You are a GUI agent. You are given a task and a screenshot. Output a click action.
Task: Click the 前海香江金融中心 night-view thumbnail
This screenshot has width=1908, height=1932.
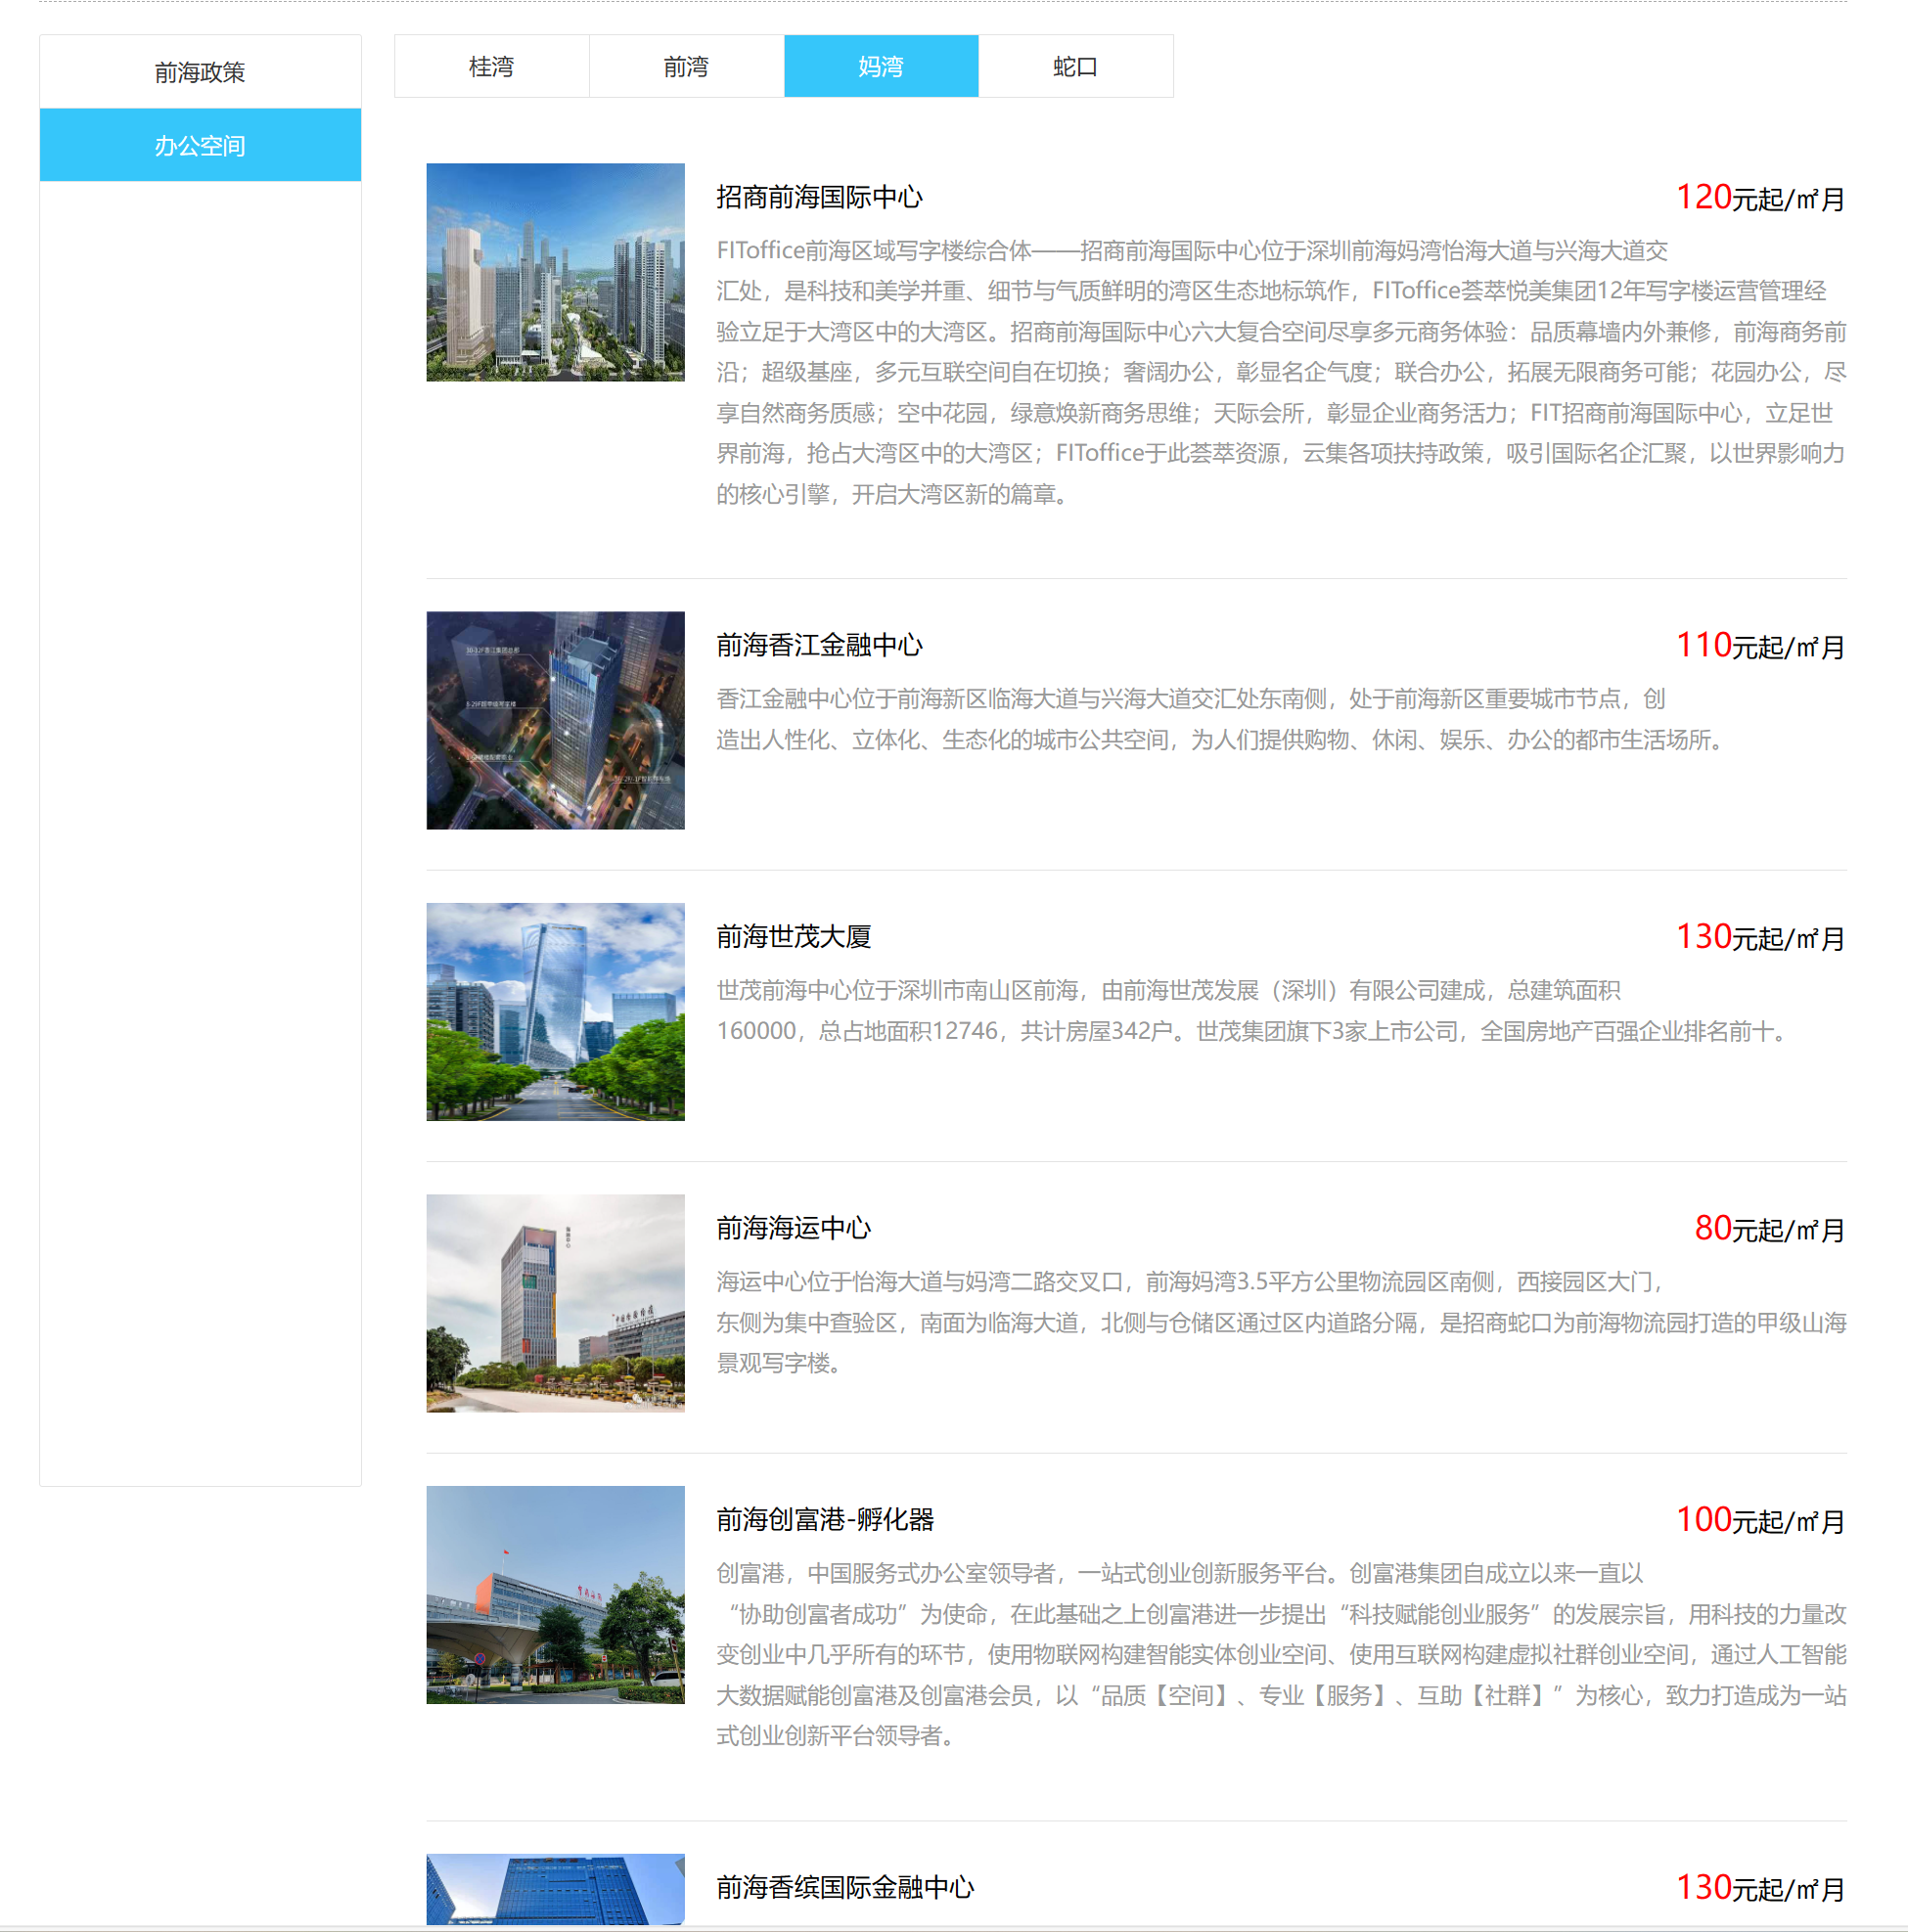click(555, 720)
